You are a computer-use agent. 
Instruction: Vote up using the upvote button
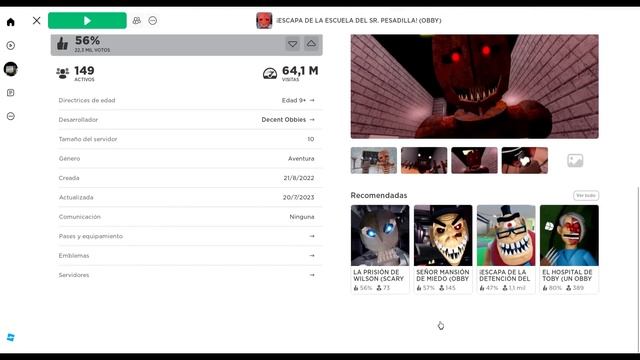coord(311,44)
